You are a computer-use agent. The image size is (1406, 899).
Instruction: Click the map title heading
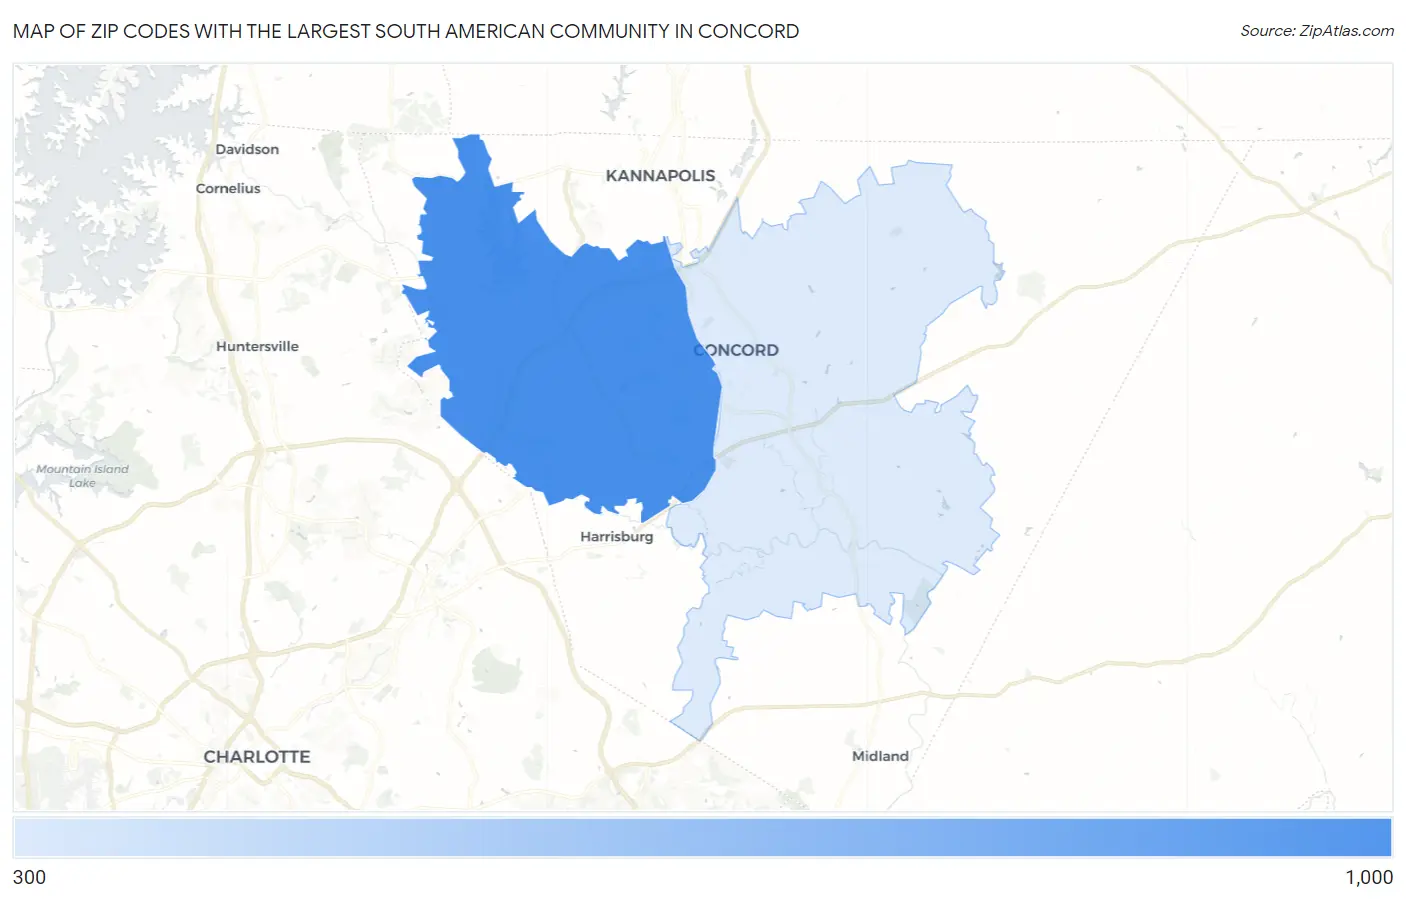point(406,31)
